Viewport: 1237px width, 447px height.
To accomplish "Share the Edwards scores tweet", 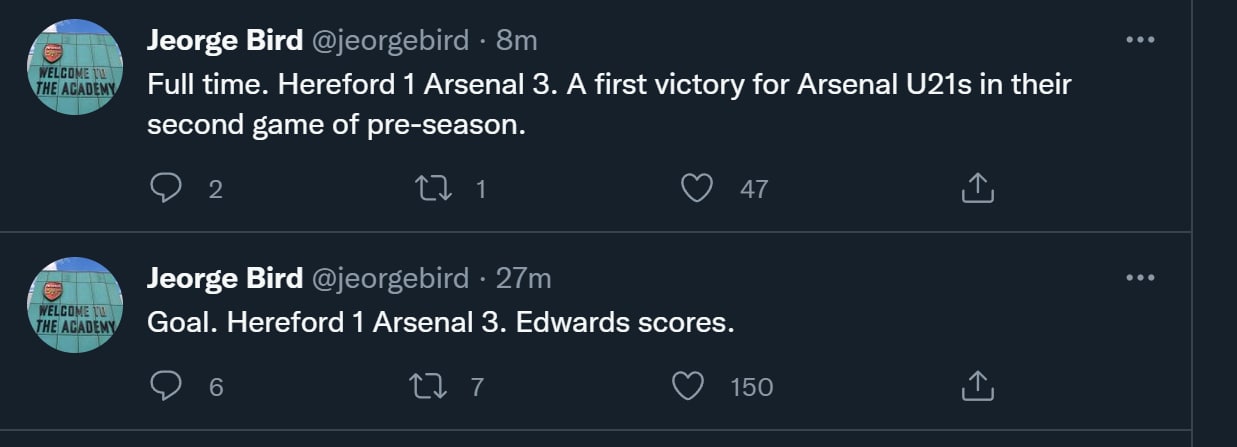I will pyautogui.click(x=977, y=386).
